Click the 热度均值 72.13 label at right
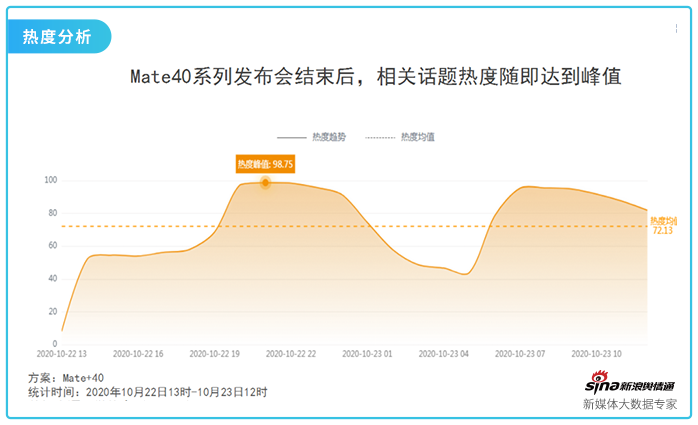Screen dimensions: 698x425 pos(663,226)
